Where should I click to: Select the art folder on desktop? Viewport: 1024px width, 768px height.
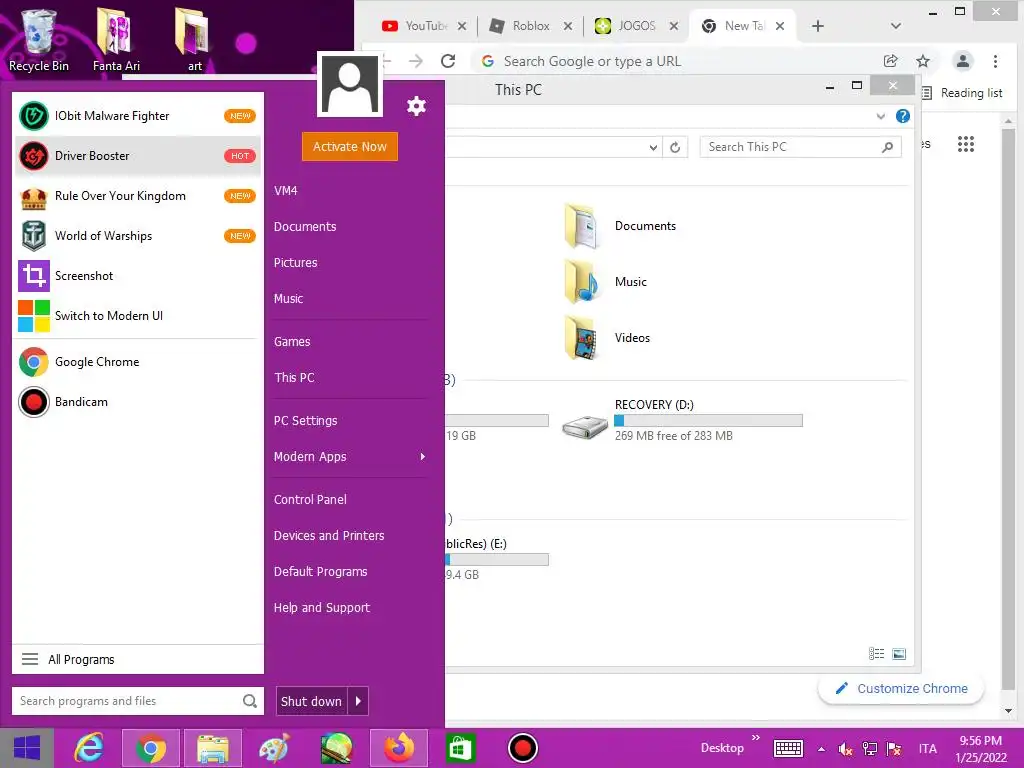193,39
